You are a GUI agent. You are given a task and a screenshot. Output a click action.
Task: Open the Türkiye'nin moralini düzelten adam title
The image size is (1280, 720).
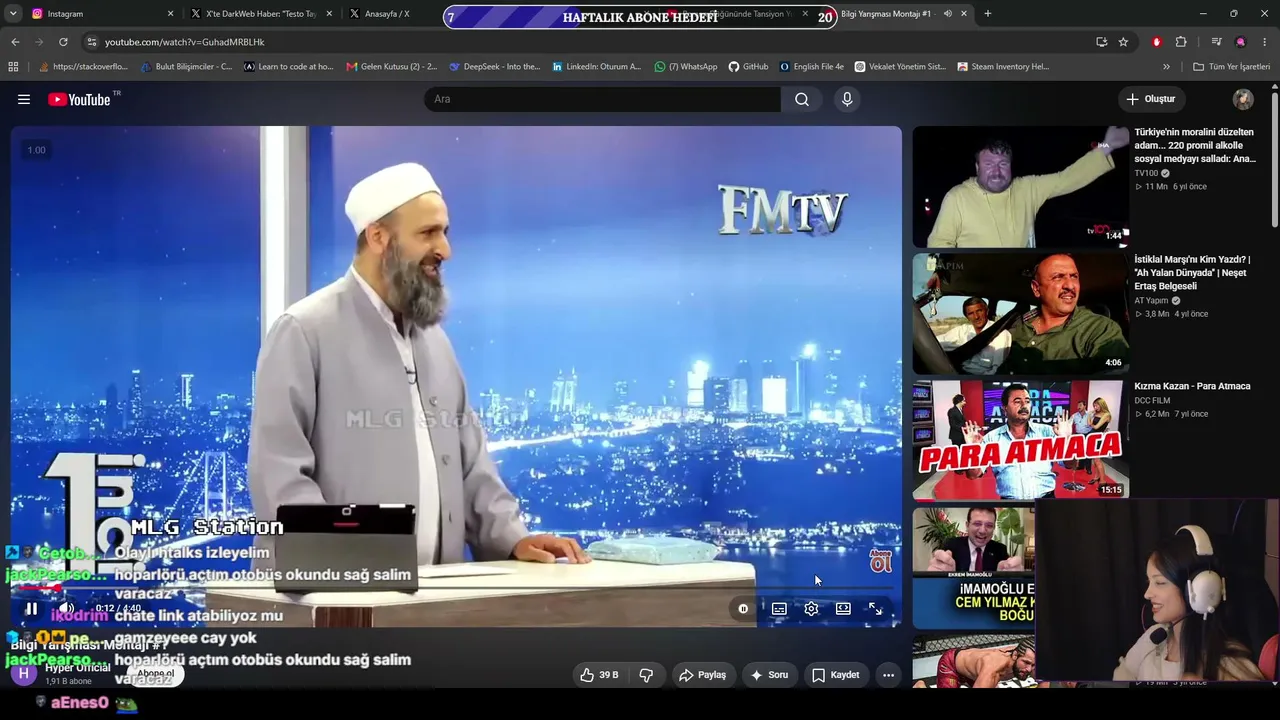click(1195, 145)
